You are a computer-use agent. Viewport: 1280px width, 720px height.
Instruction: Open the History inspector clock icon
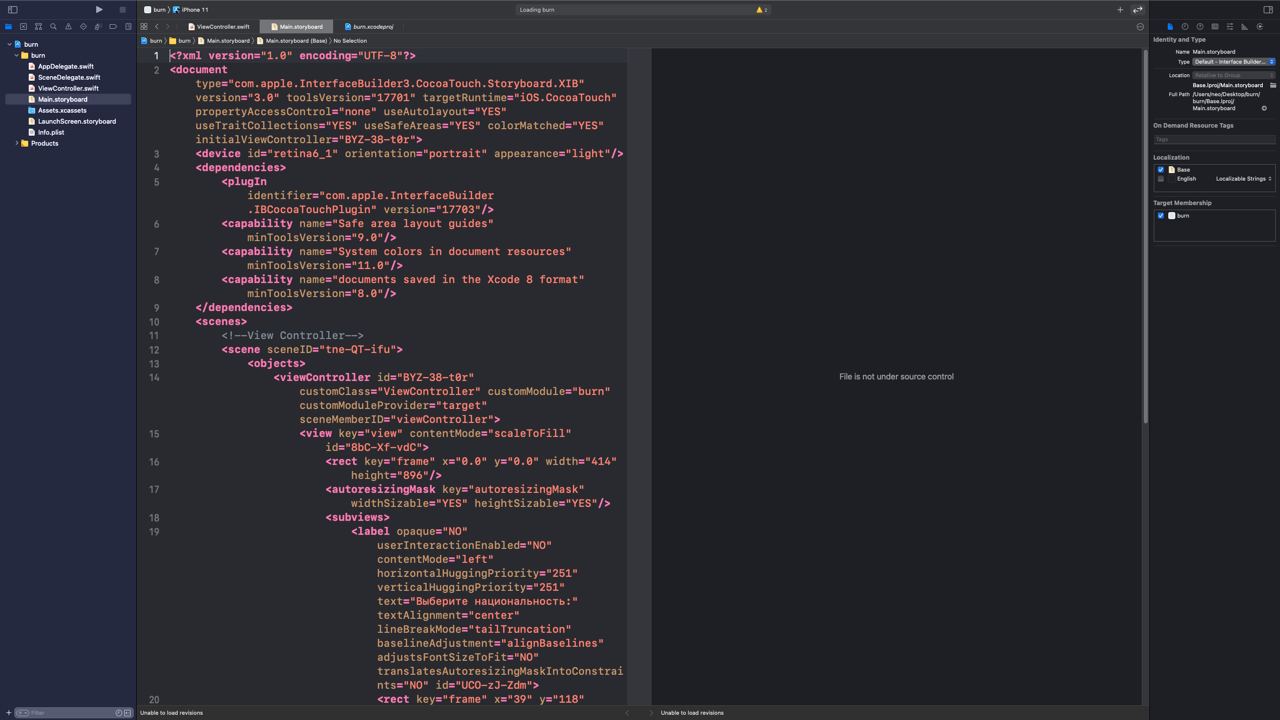[1185, 26]
